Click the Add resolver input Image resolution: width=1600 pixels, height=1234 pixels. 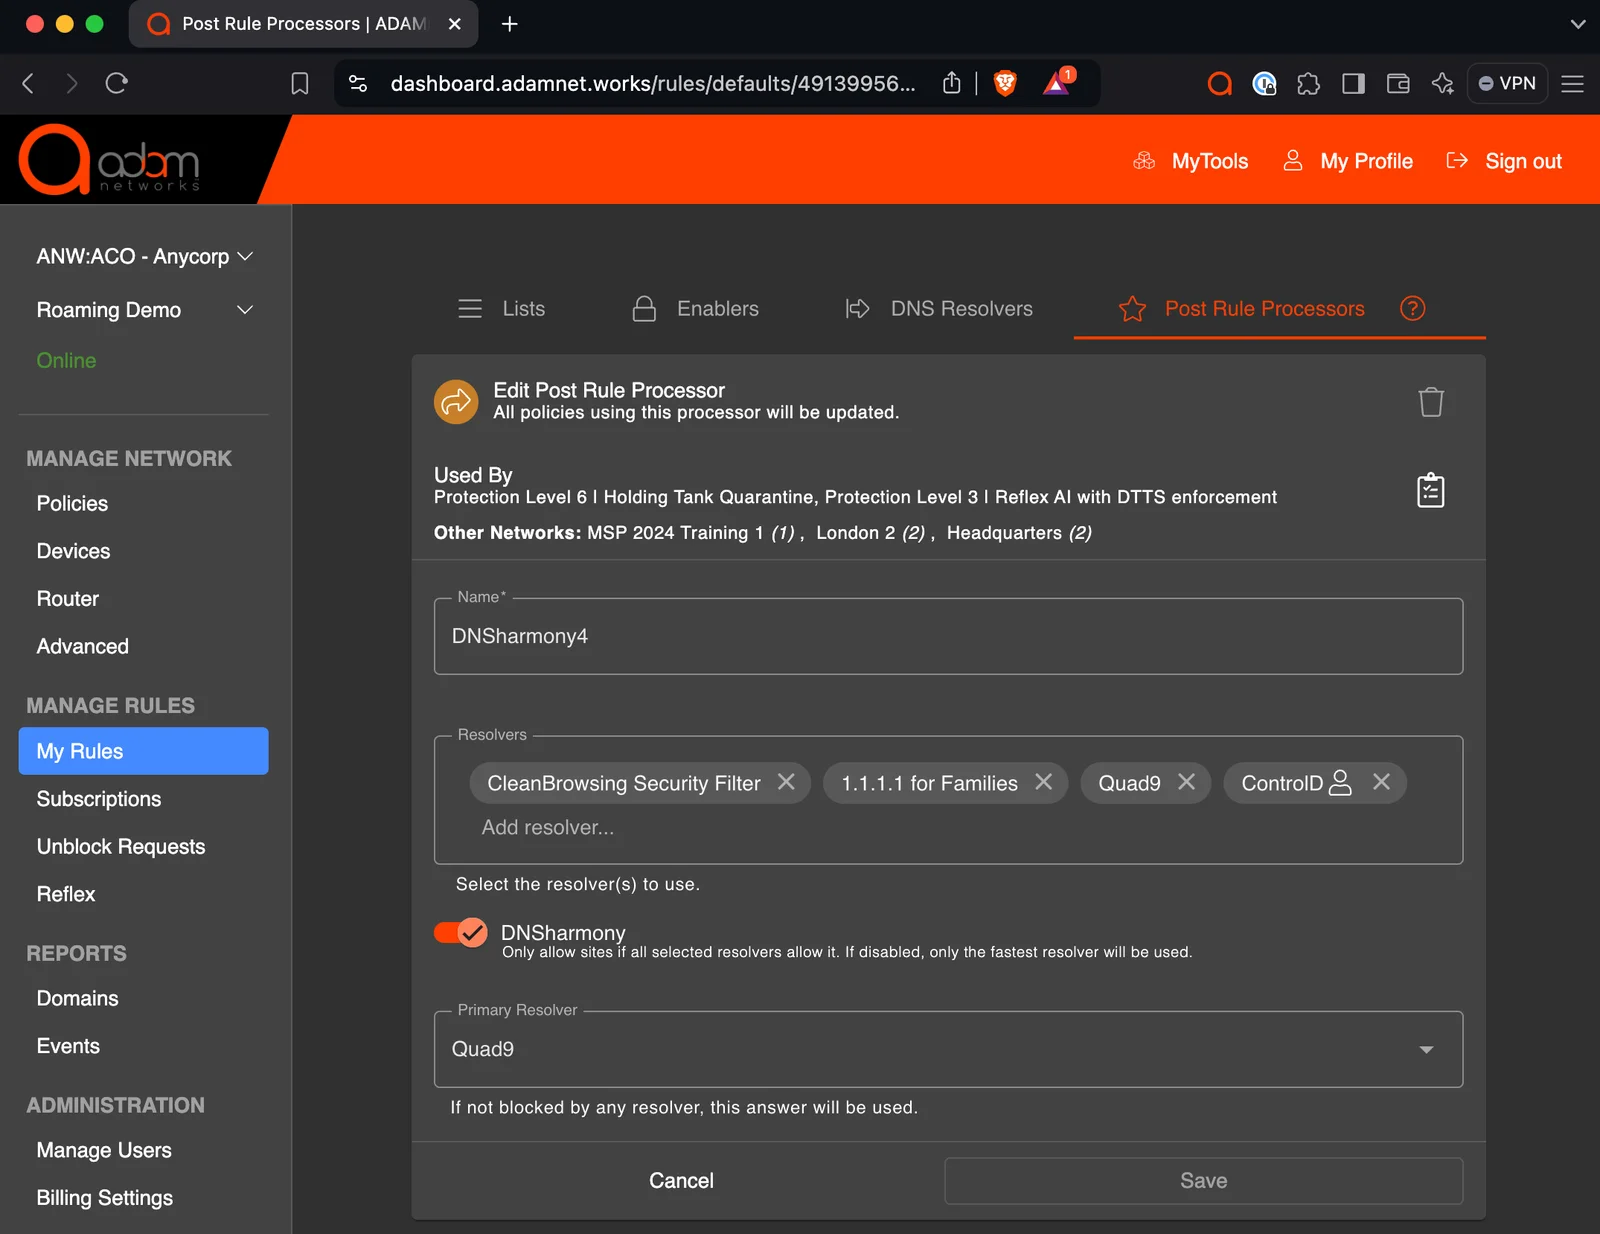(x=548, y=828)
